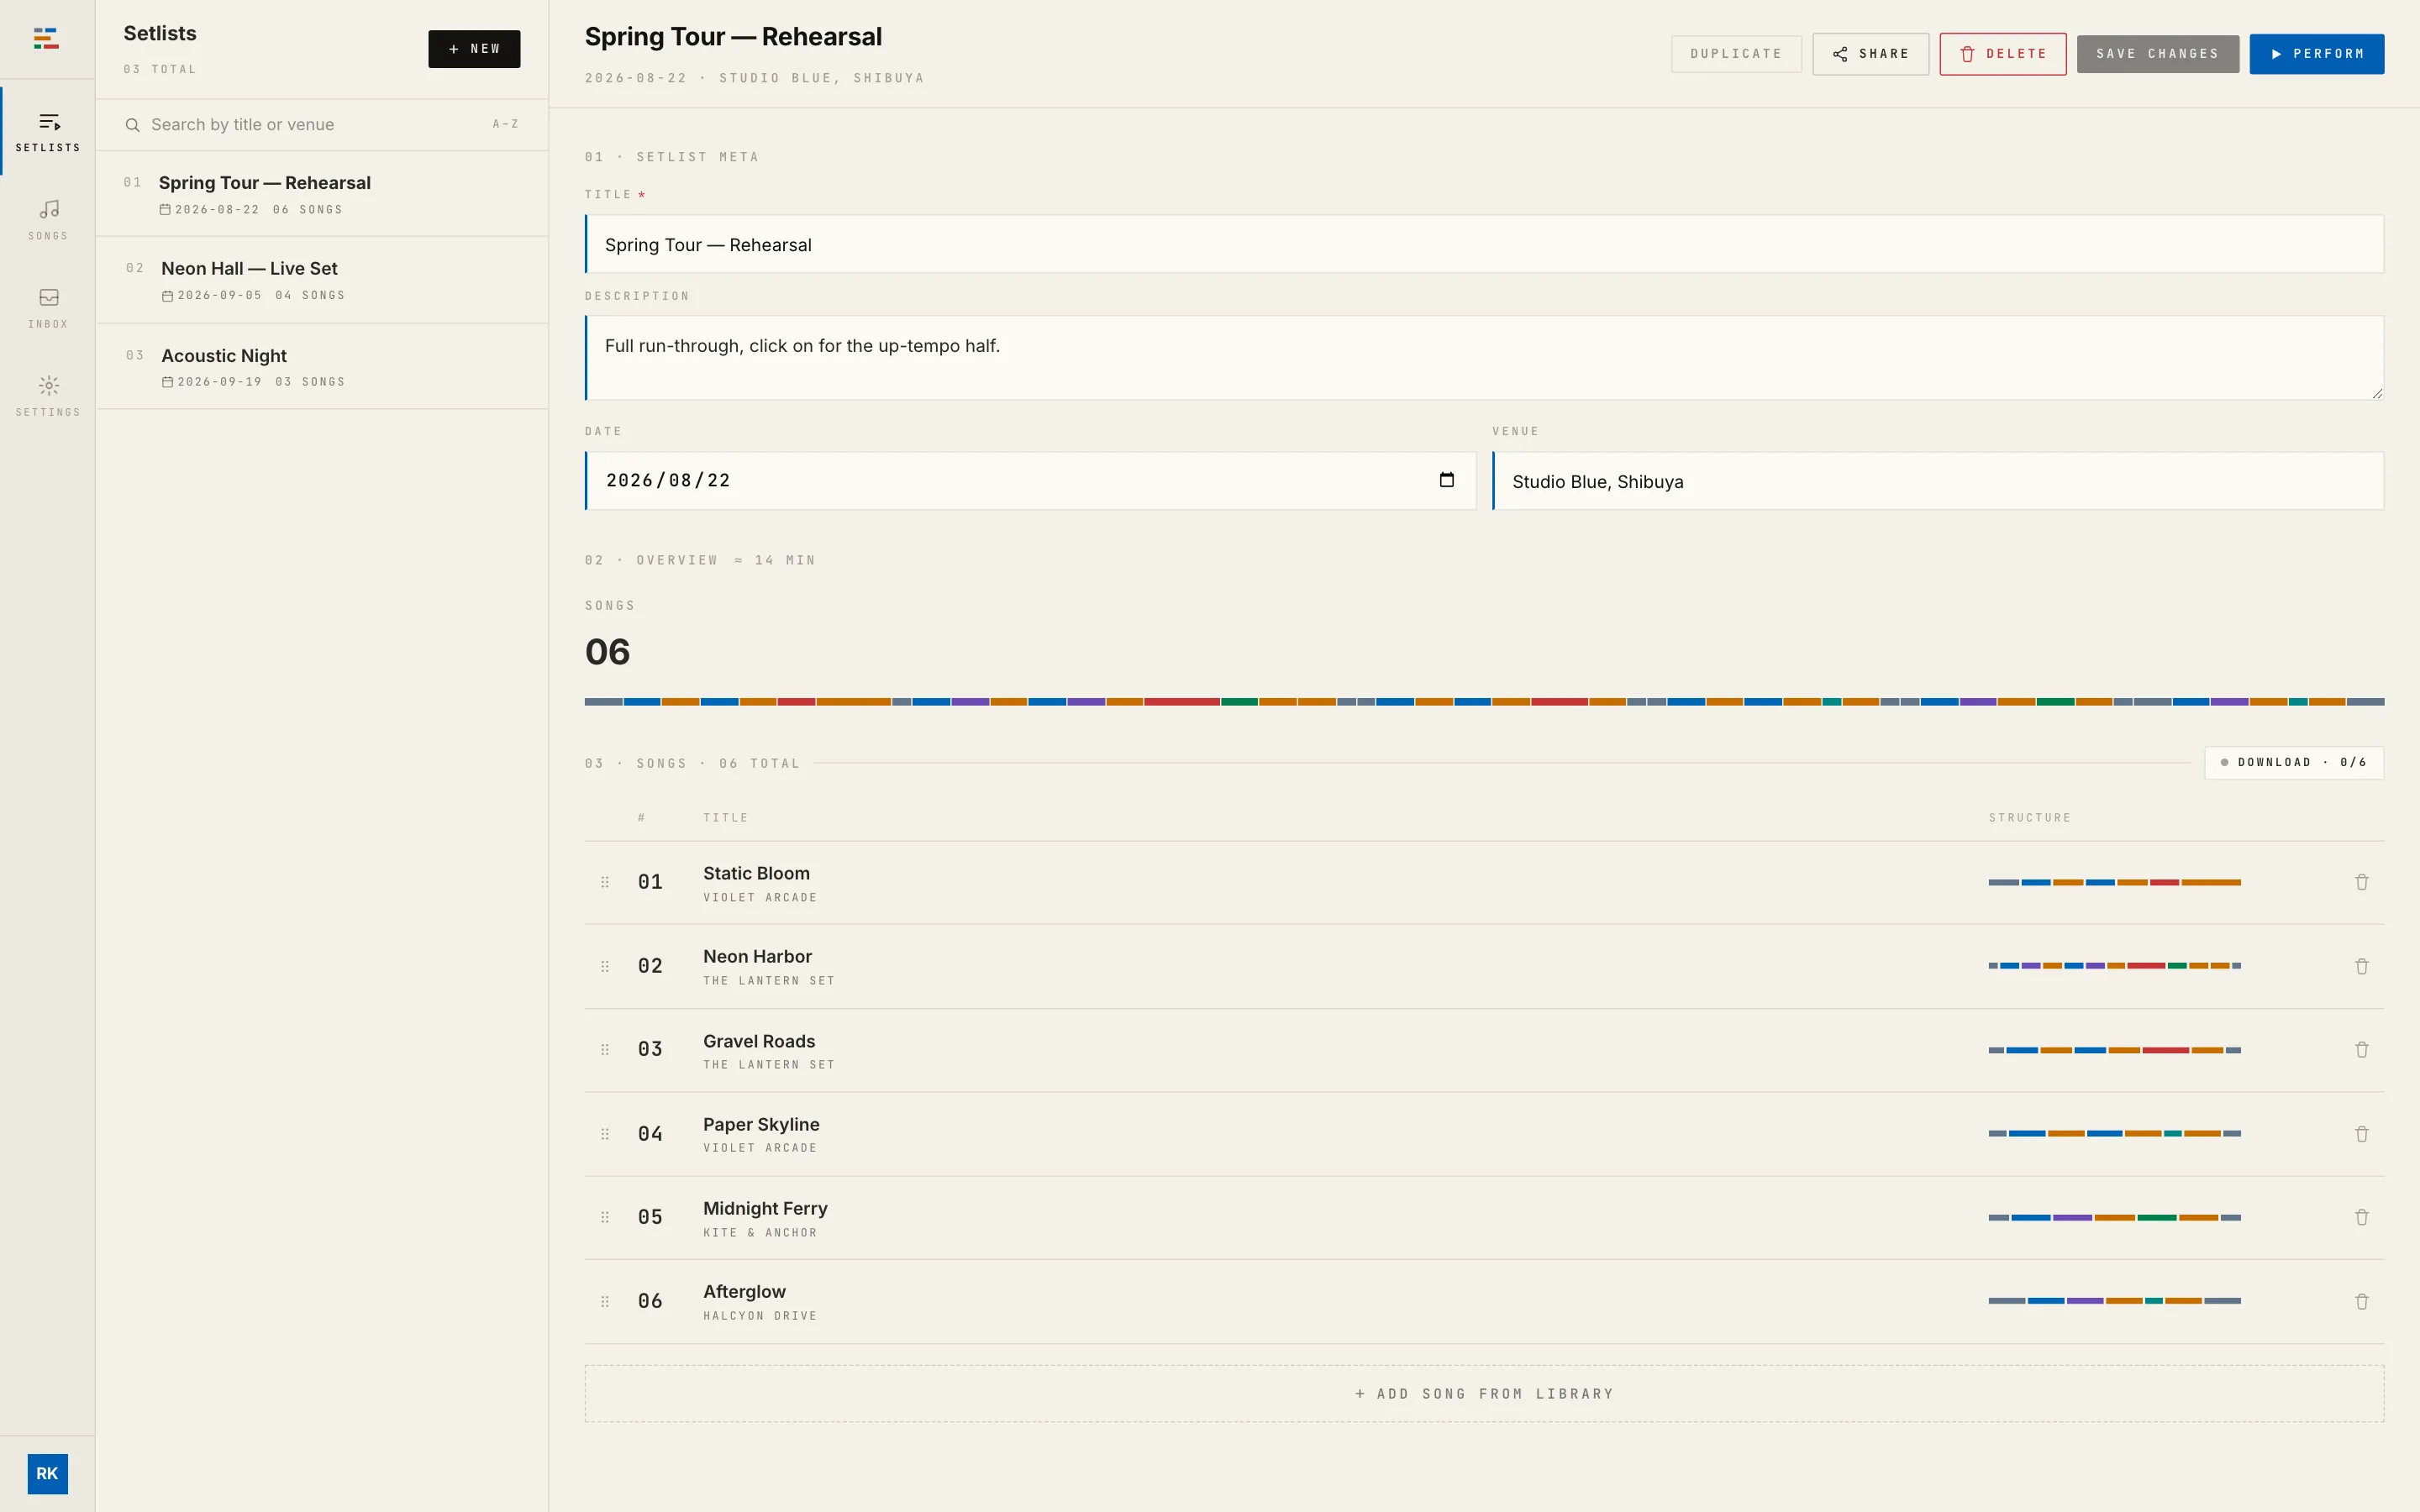The width and height of the screenshot is (2420, 1512).
Task: Open the Paper Skyline song title
Action: (x=761, y=1125)
